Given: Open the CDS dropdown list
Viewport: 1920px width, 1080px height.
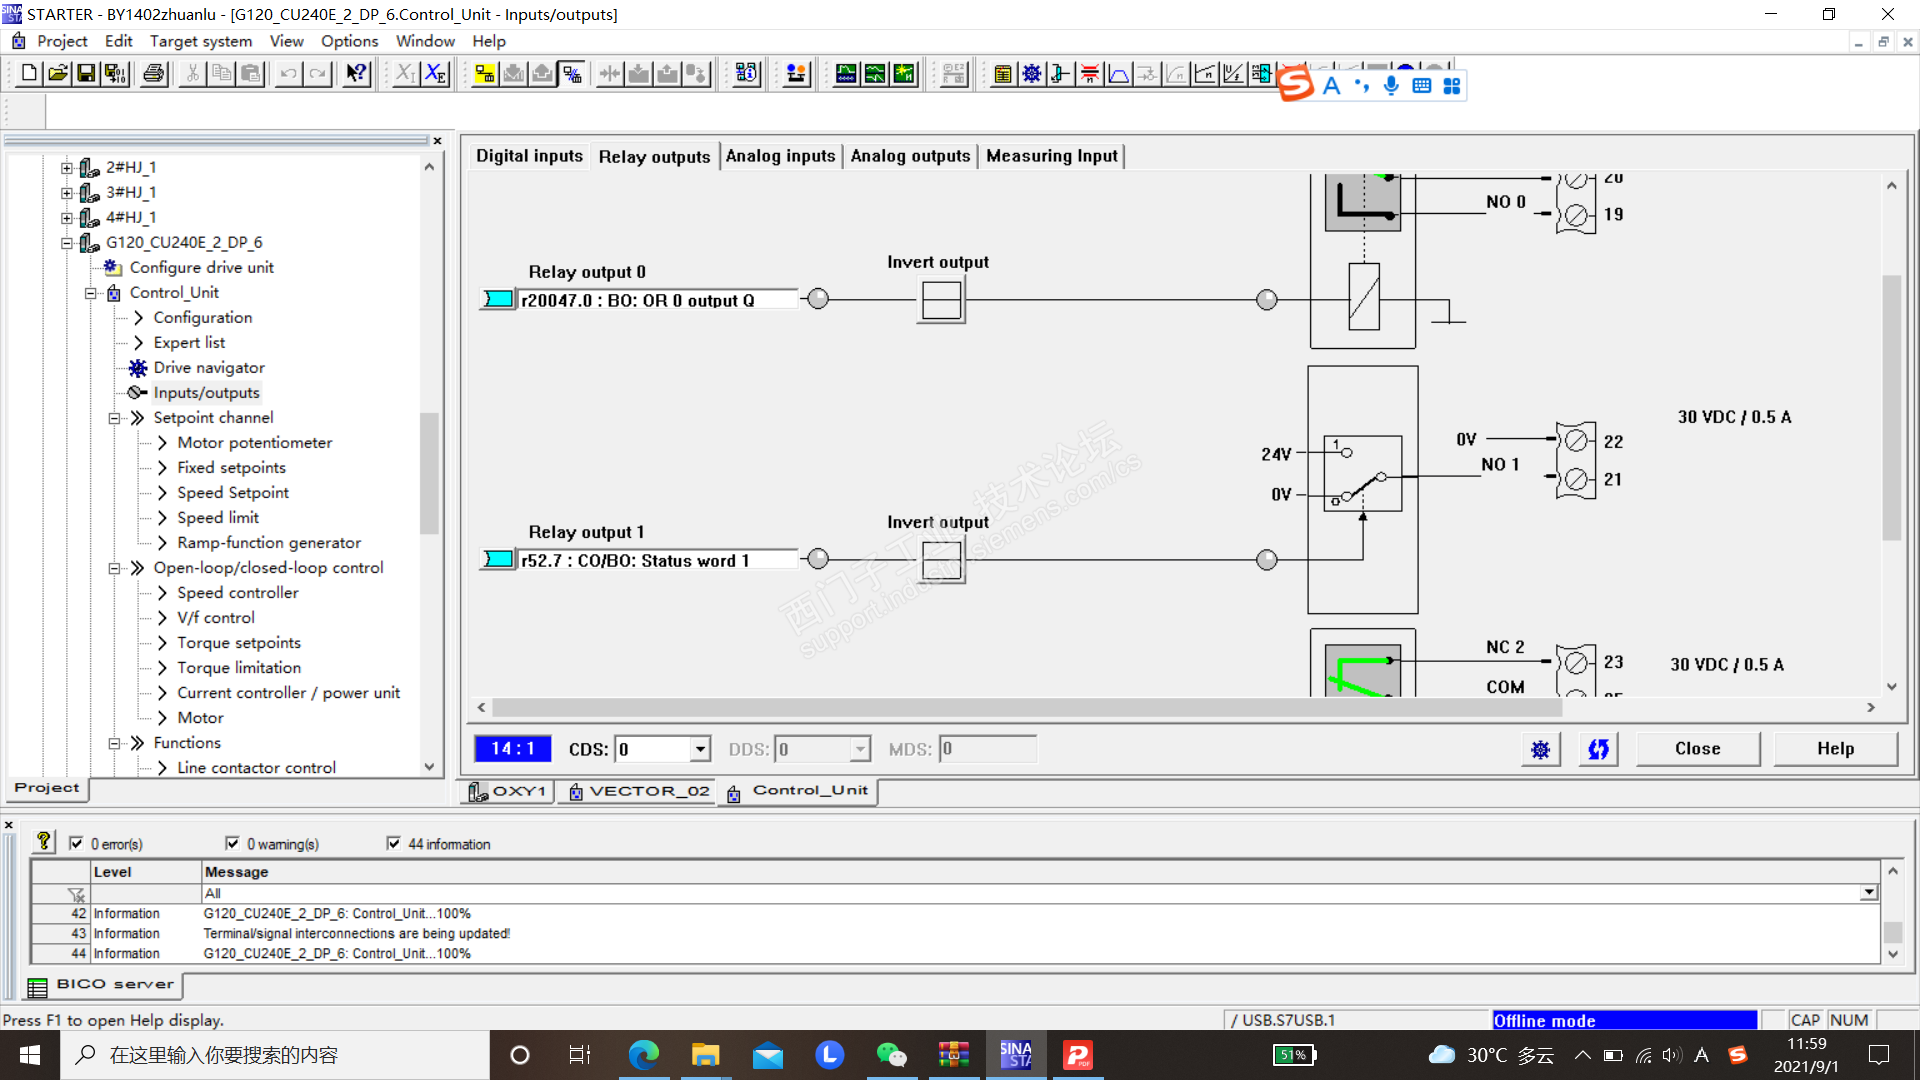Looking at the screenshot, I should (x=700, y=749).
